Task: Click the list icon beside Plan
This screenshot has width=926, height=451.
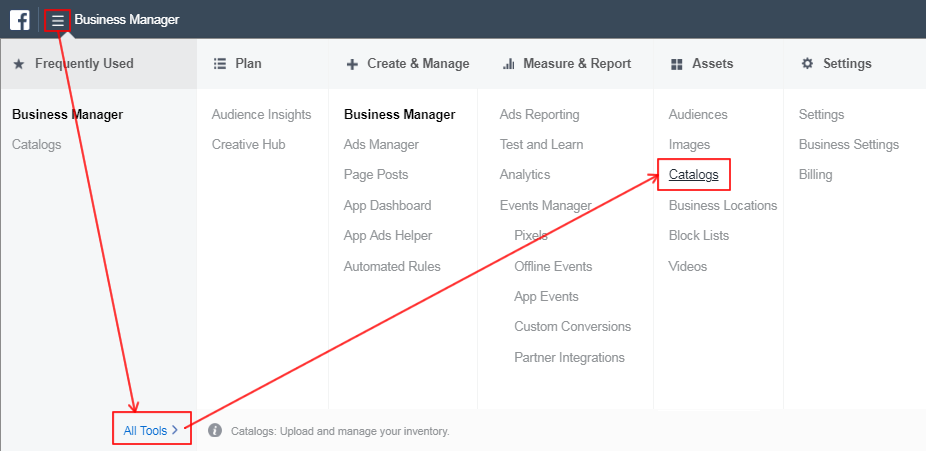Action: 220,64
